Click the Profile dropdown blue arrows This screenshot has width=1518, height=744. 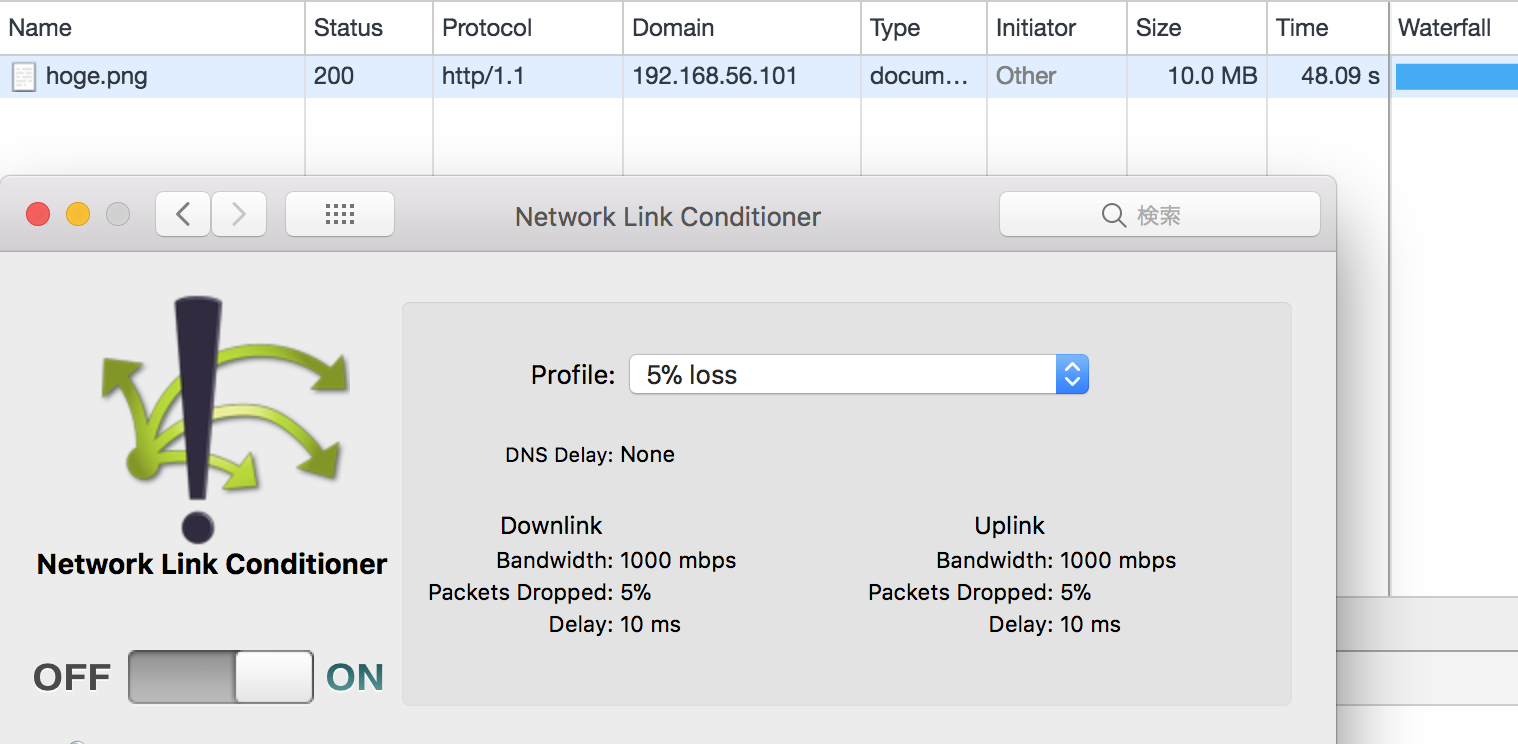click(1072, 375)
